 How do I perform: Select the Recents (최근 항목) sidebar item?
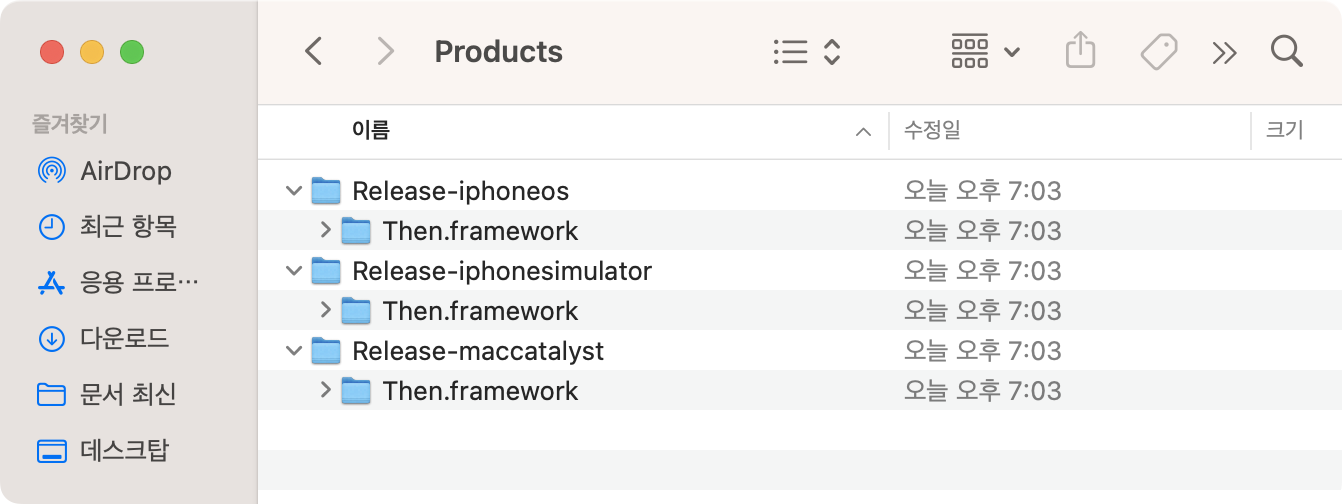127,227
